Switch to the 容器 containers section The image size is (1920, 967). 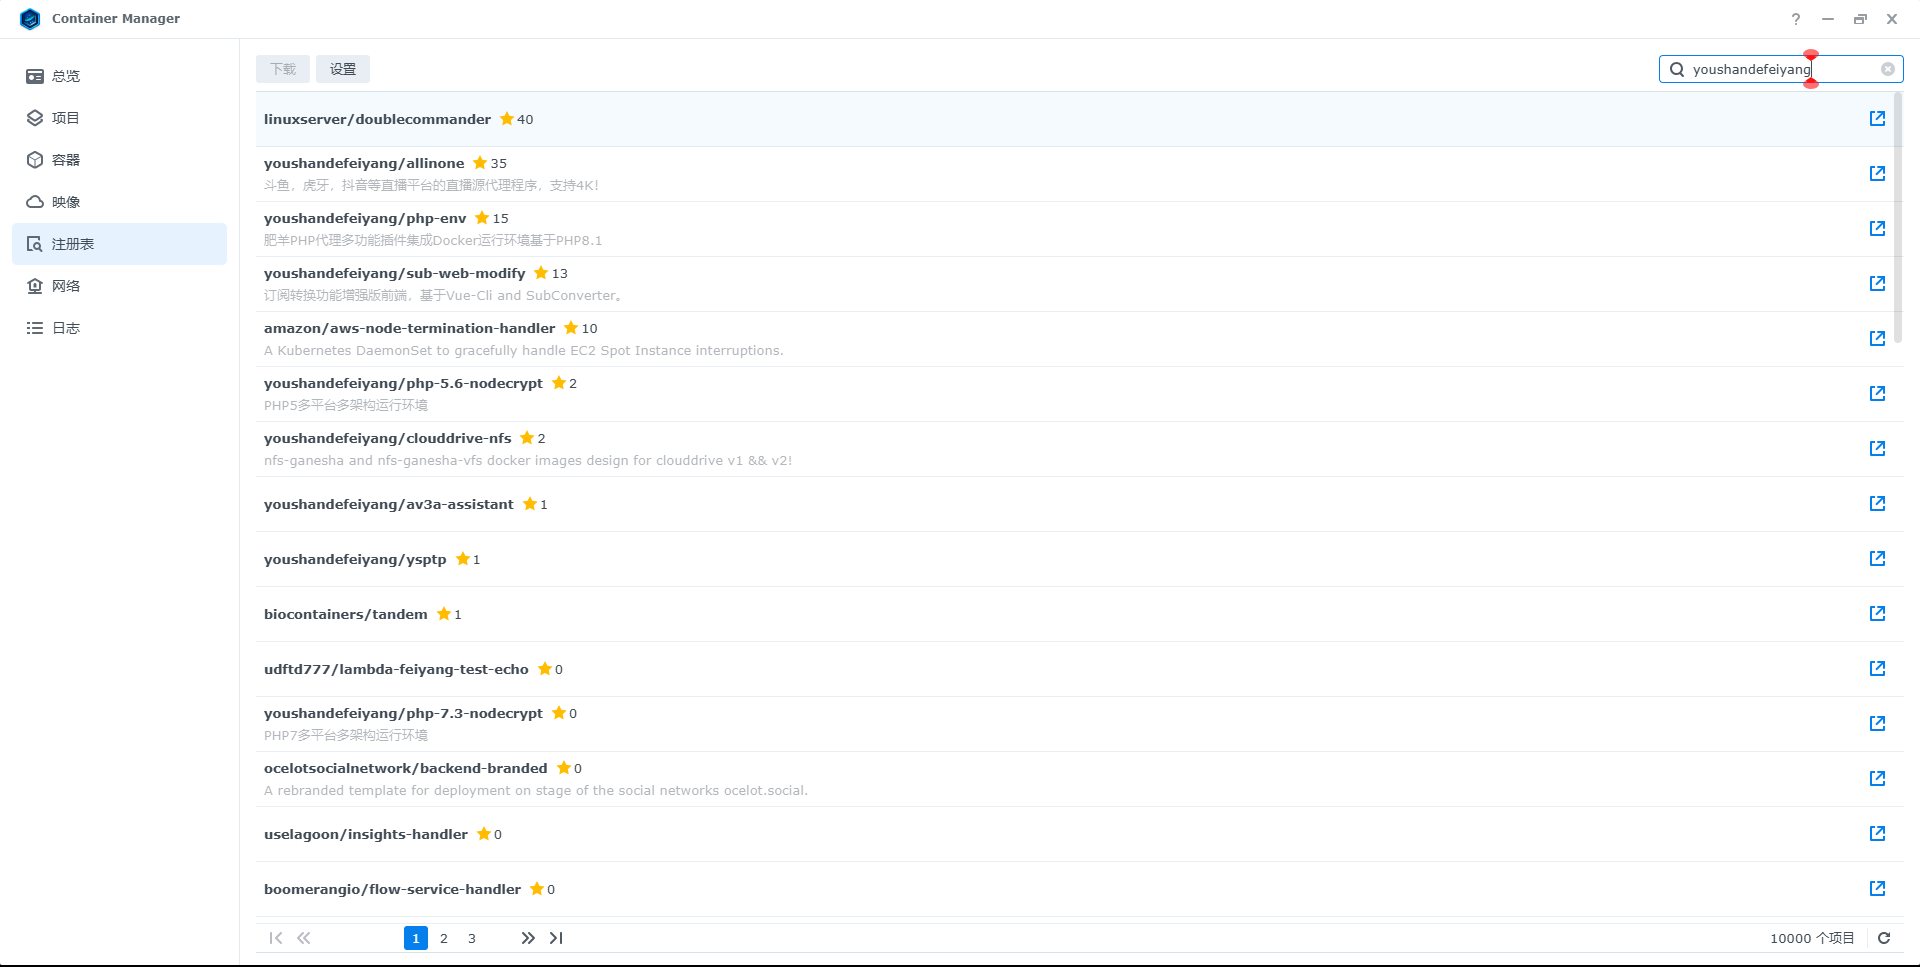coord(66,160)
